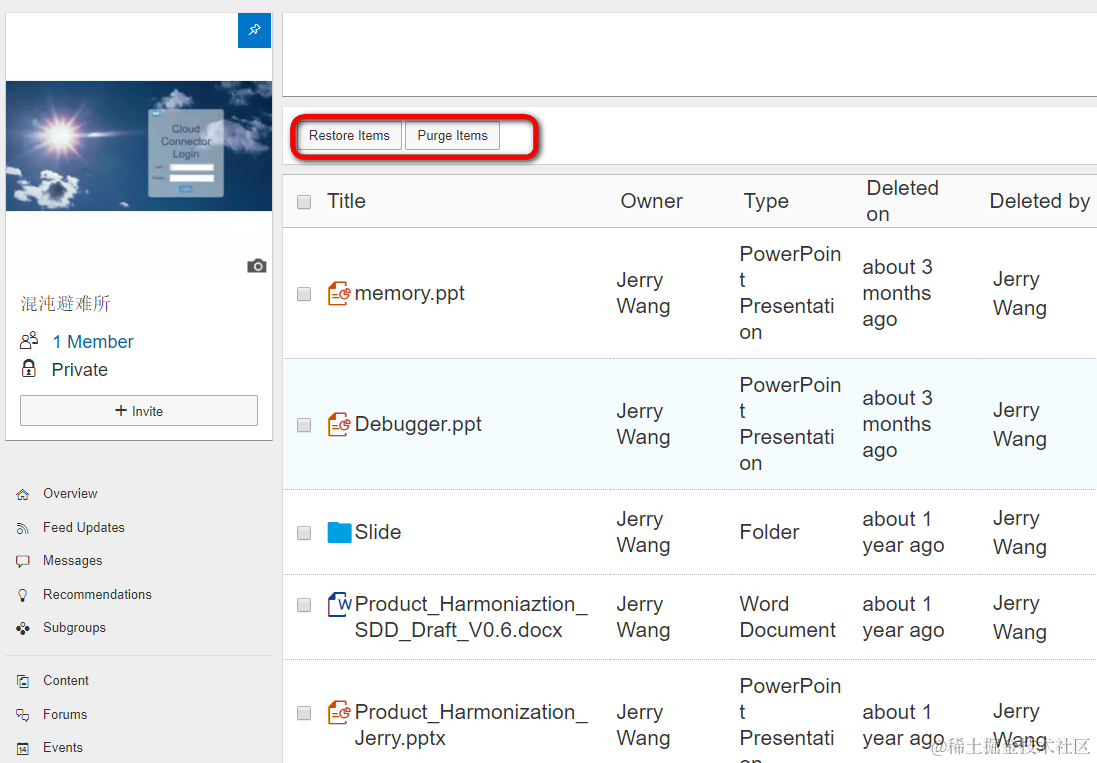This screenshot has width=1097, height=763.
Task: Click 'about 1 year ago' in Slide row
Action: [903, 532]
